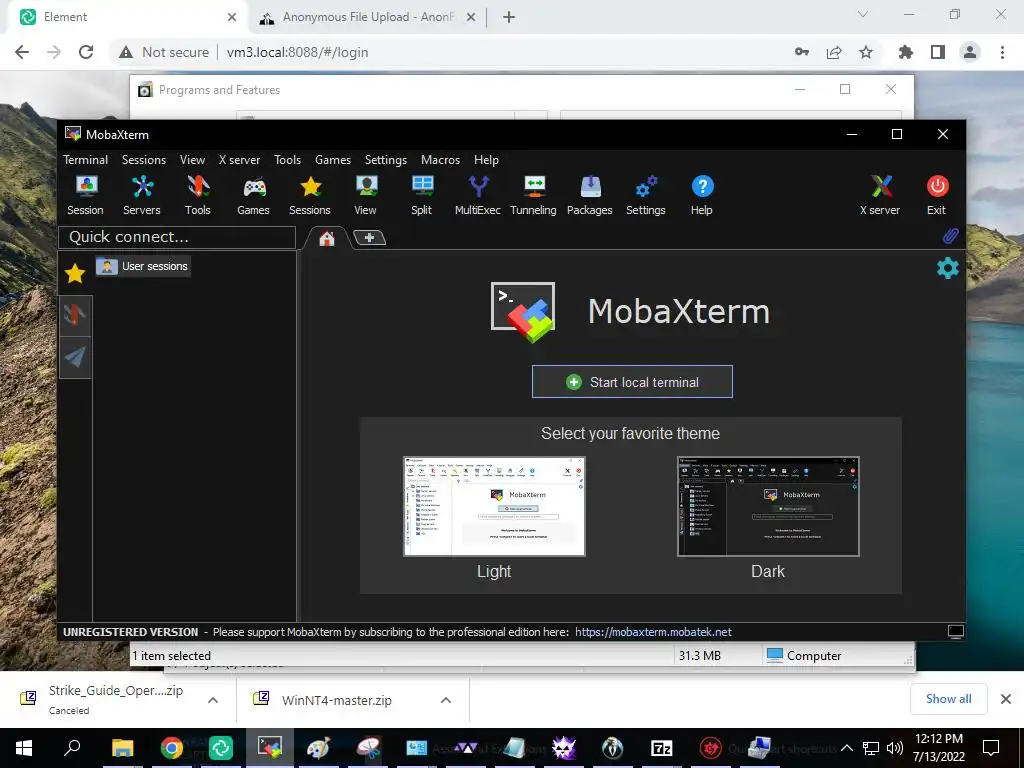Open the Chrome share icon
Viewport: 1024px width, 768px height.
[834, 52]
